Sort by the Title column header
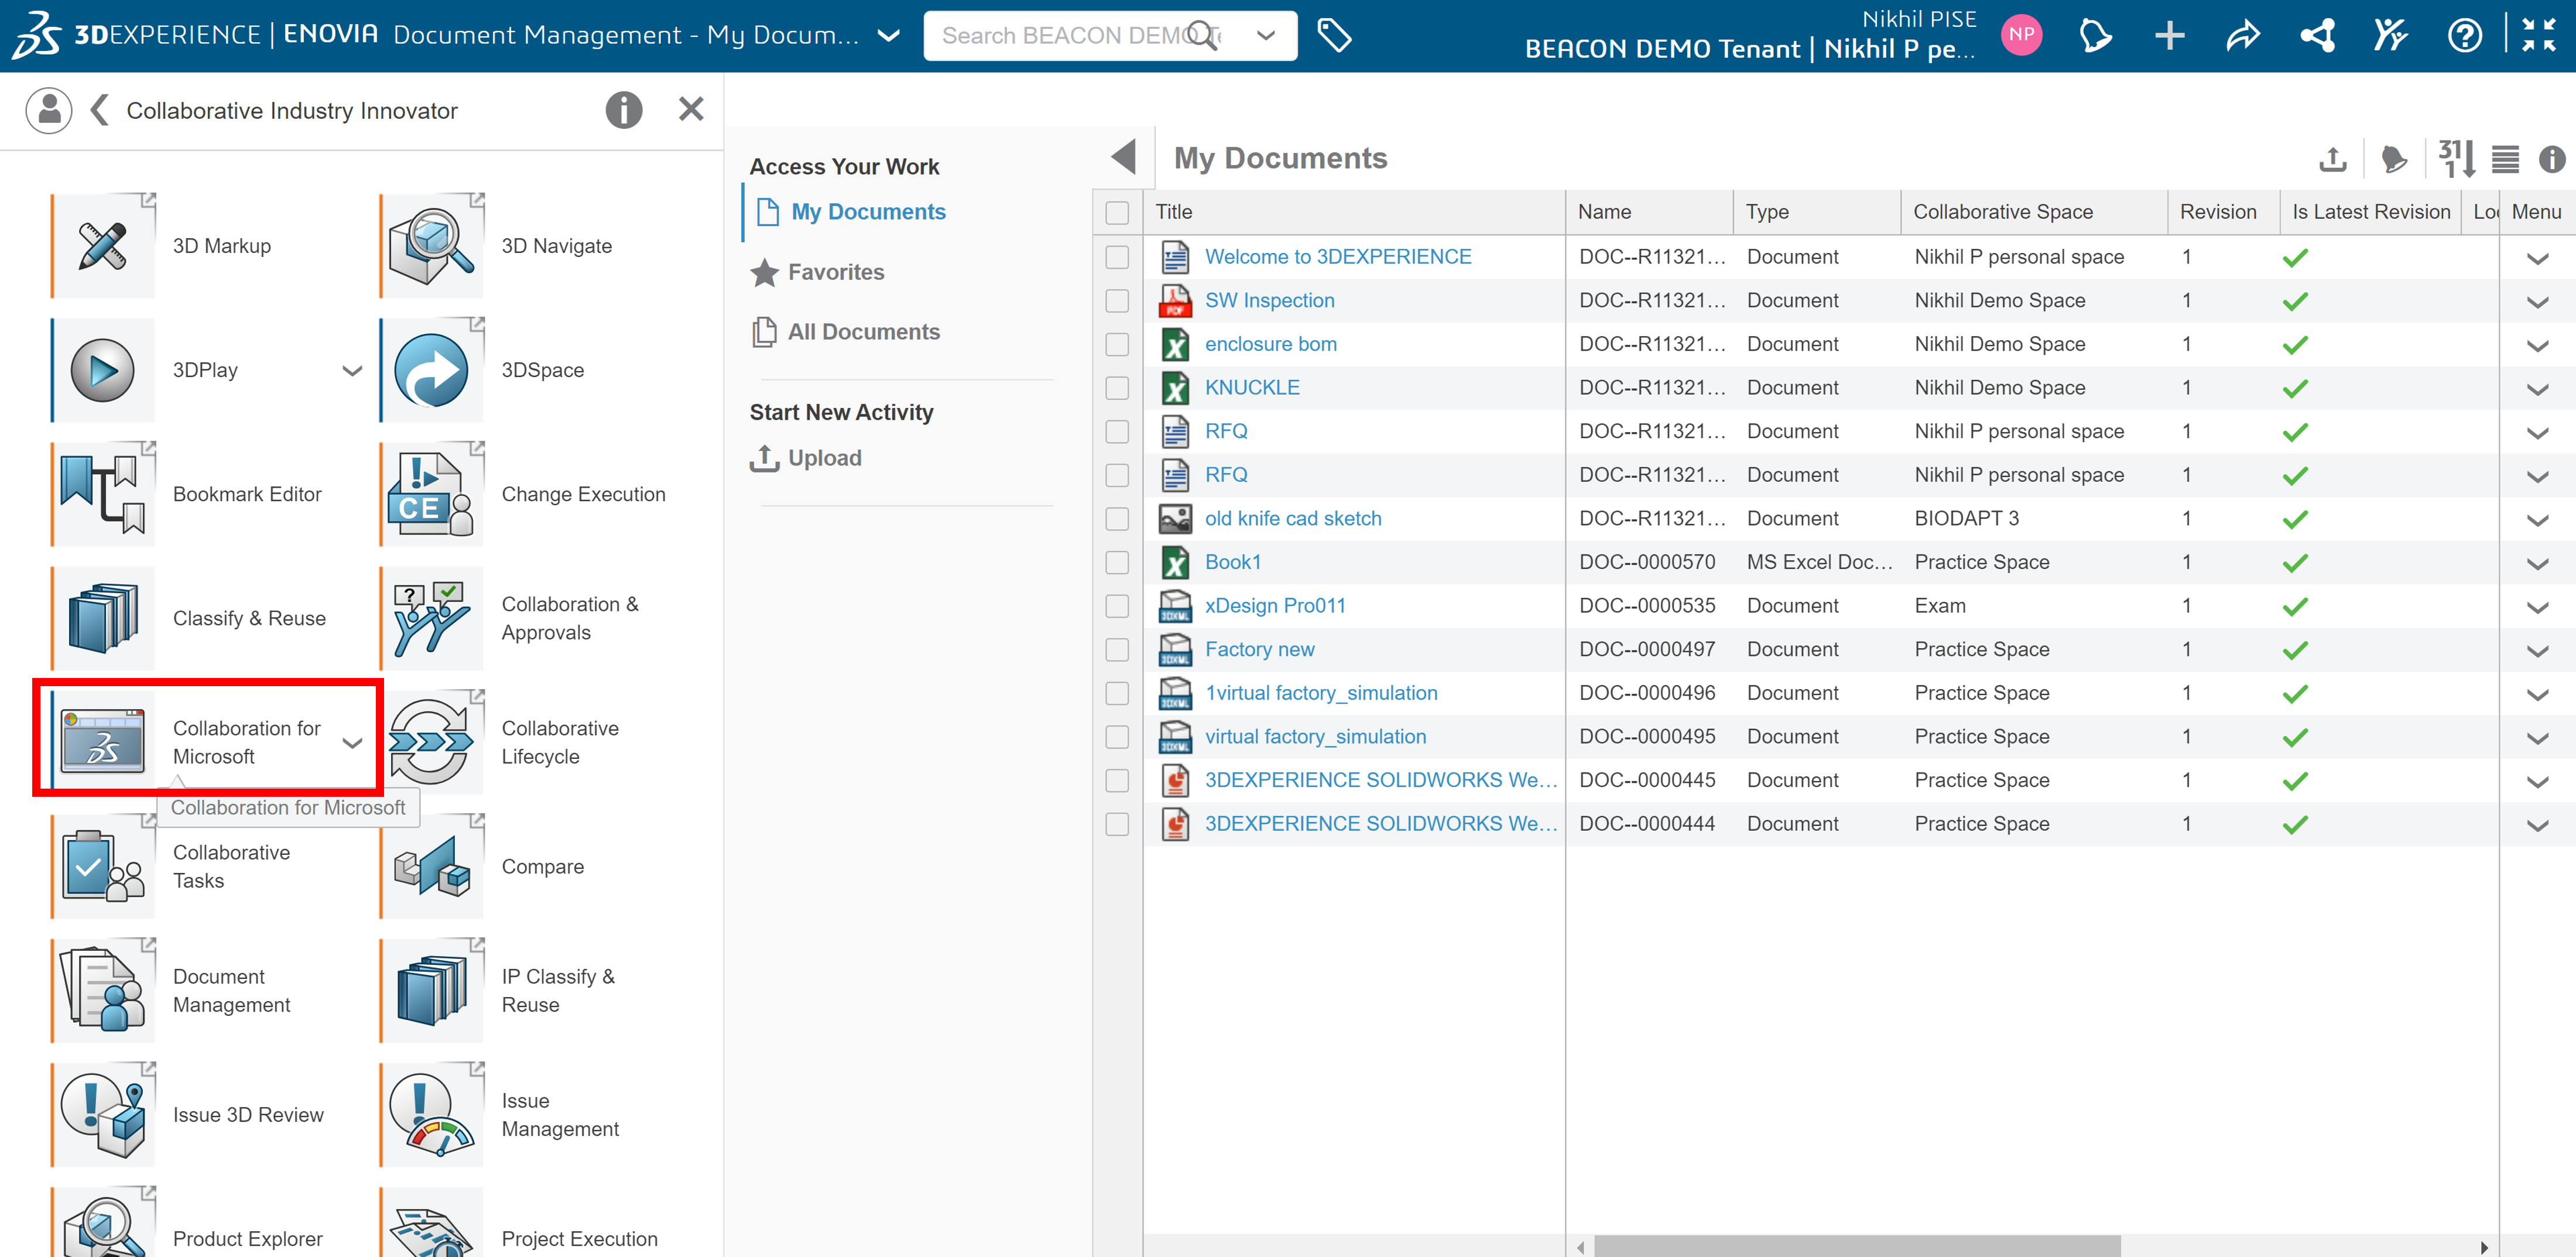The width and height of the screenshot is (2576, 1257). coord(1354,212)
